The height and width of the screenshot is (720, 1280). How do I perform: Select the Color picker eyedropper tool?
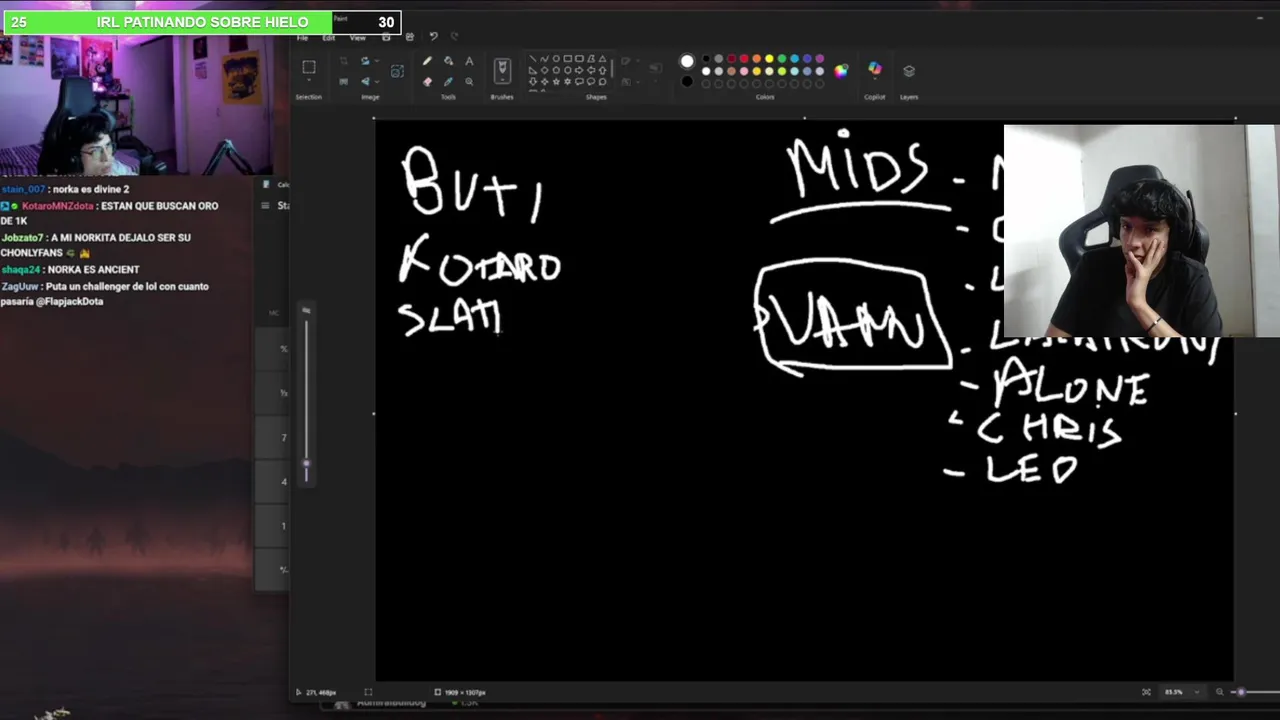448,81
